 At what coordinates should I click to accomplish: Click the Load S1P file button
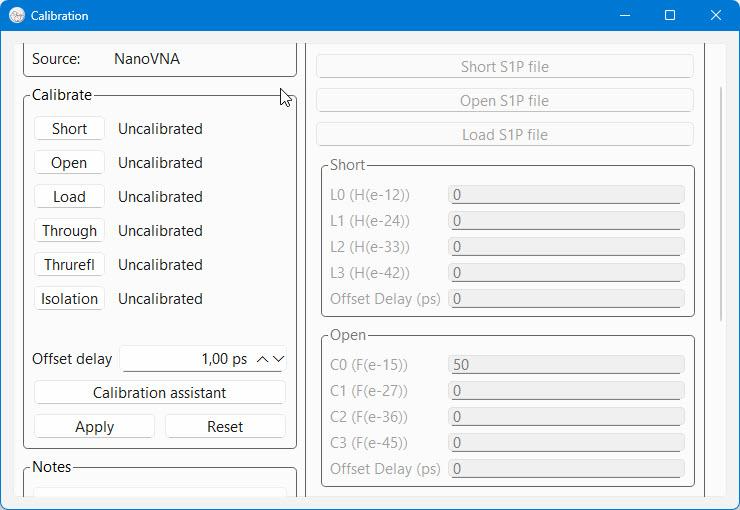tap(505, 134)
